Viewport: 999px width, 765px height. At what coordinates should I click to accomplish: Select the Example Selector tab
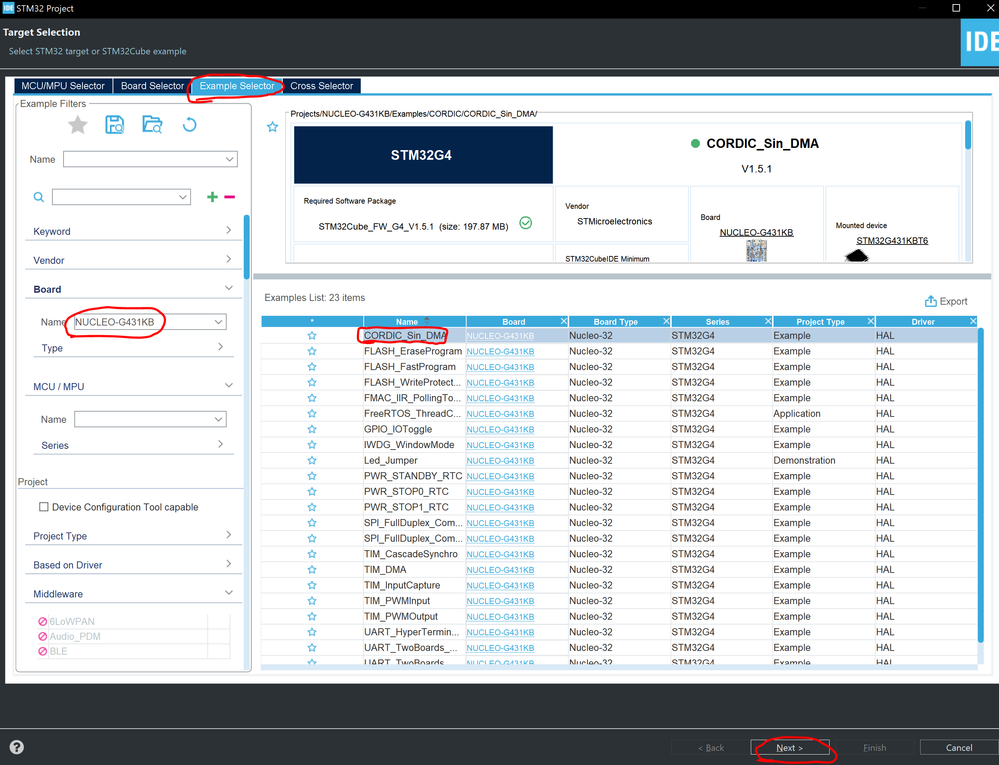(237, 86)
